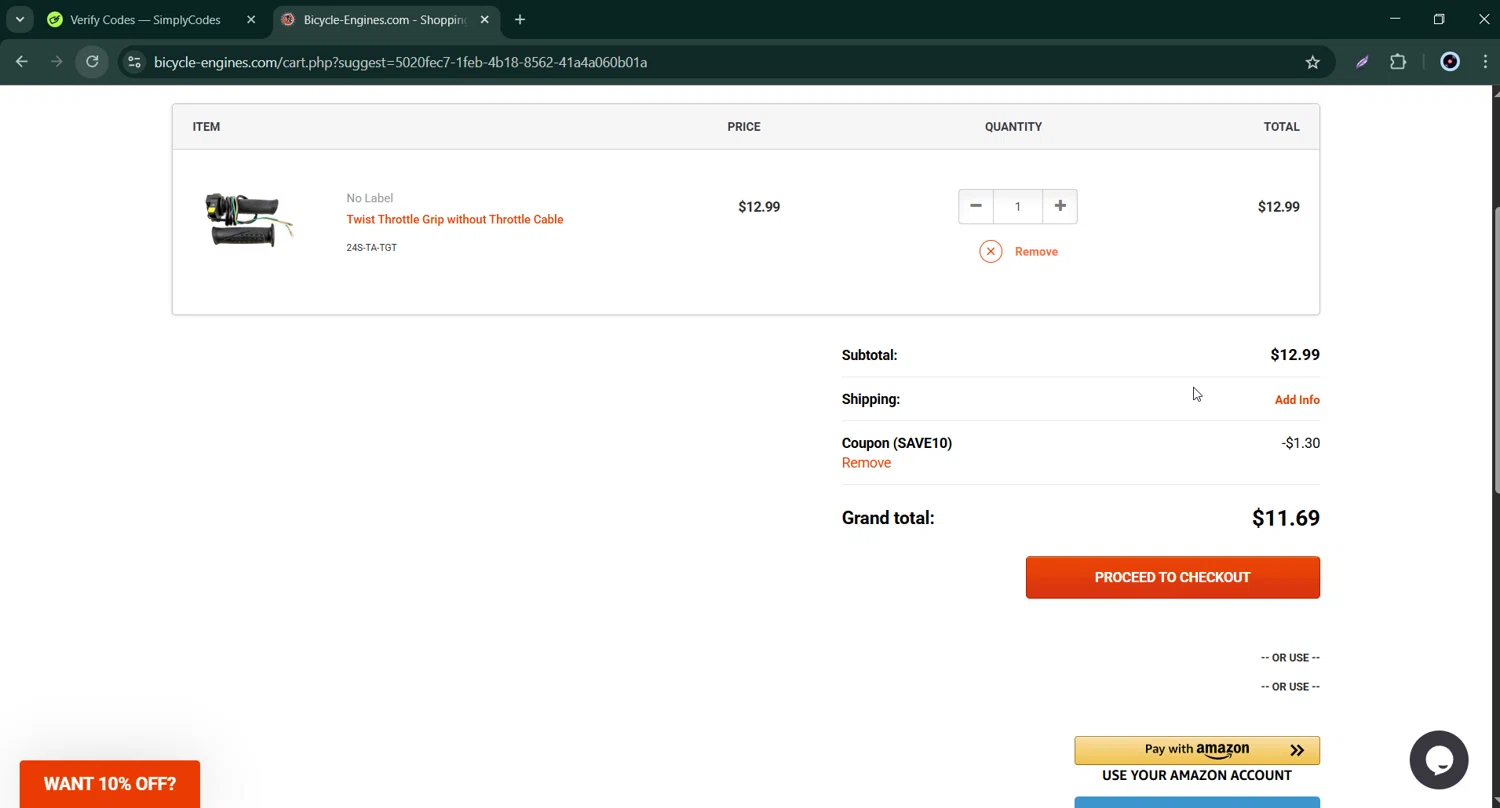View site information icon in address bar
The width and height of the screenshot is (1500, 808).
(134, 62)
